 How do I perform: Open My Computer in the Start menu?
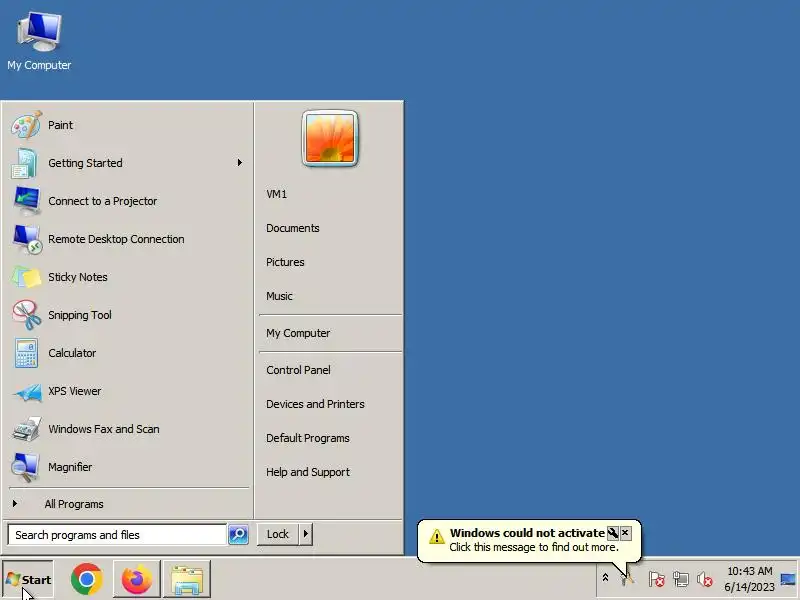coord(298,333)
